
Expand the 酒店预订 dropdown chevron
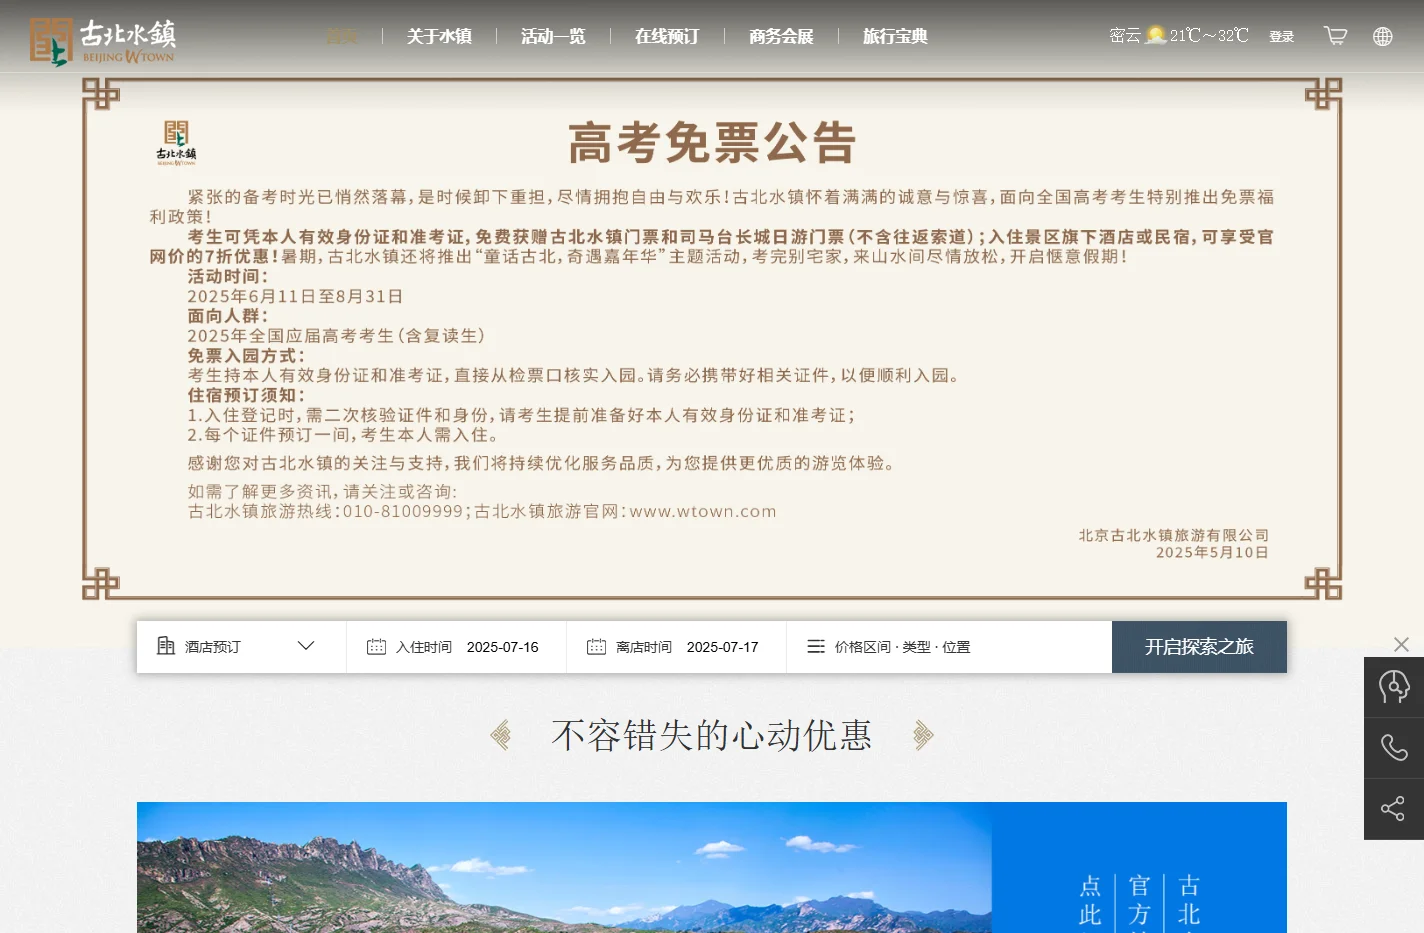pyautogui.click(x=306, y=646)
